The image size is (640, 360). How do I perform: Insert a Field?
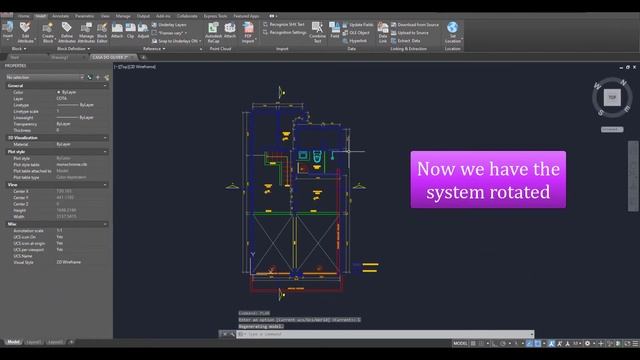point(335,30)
